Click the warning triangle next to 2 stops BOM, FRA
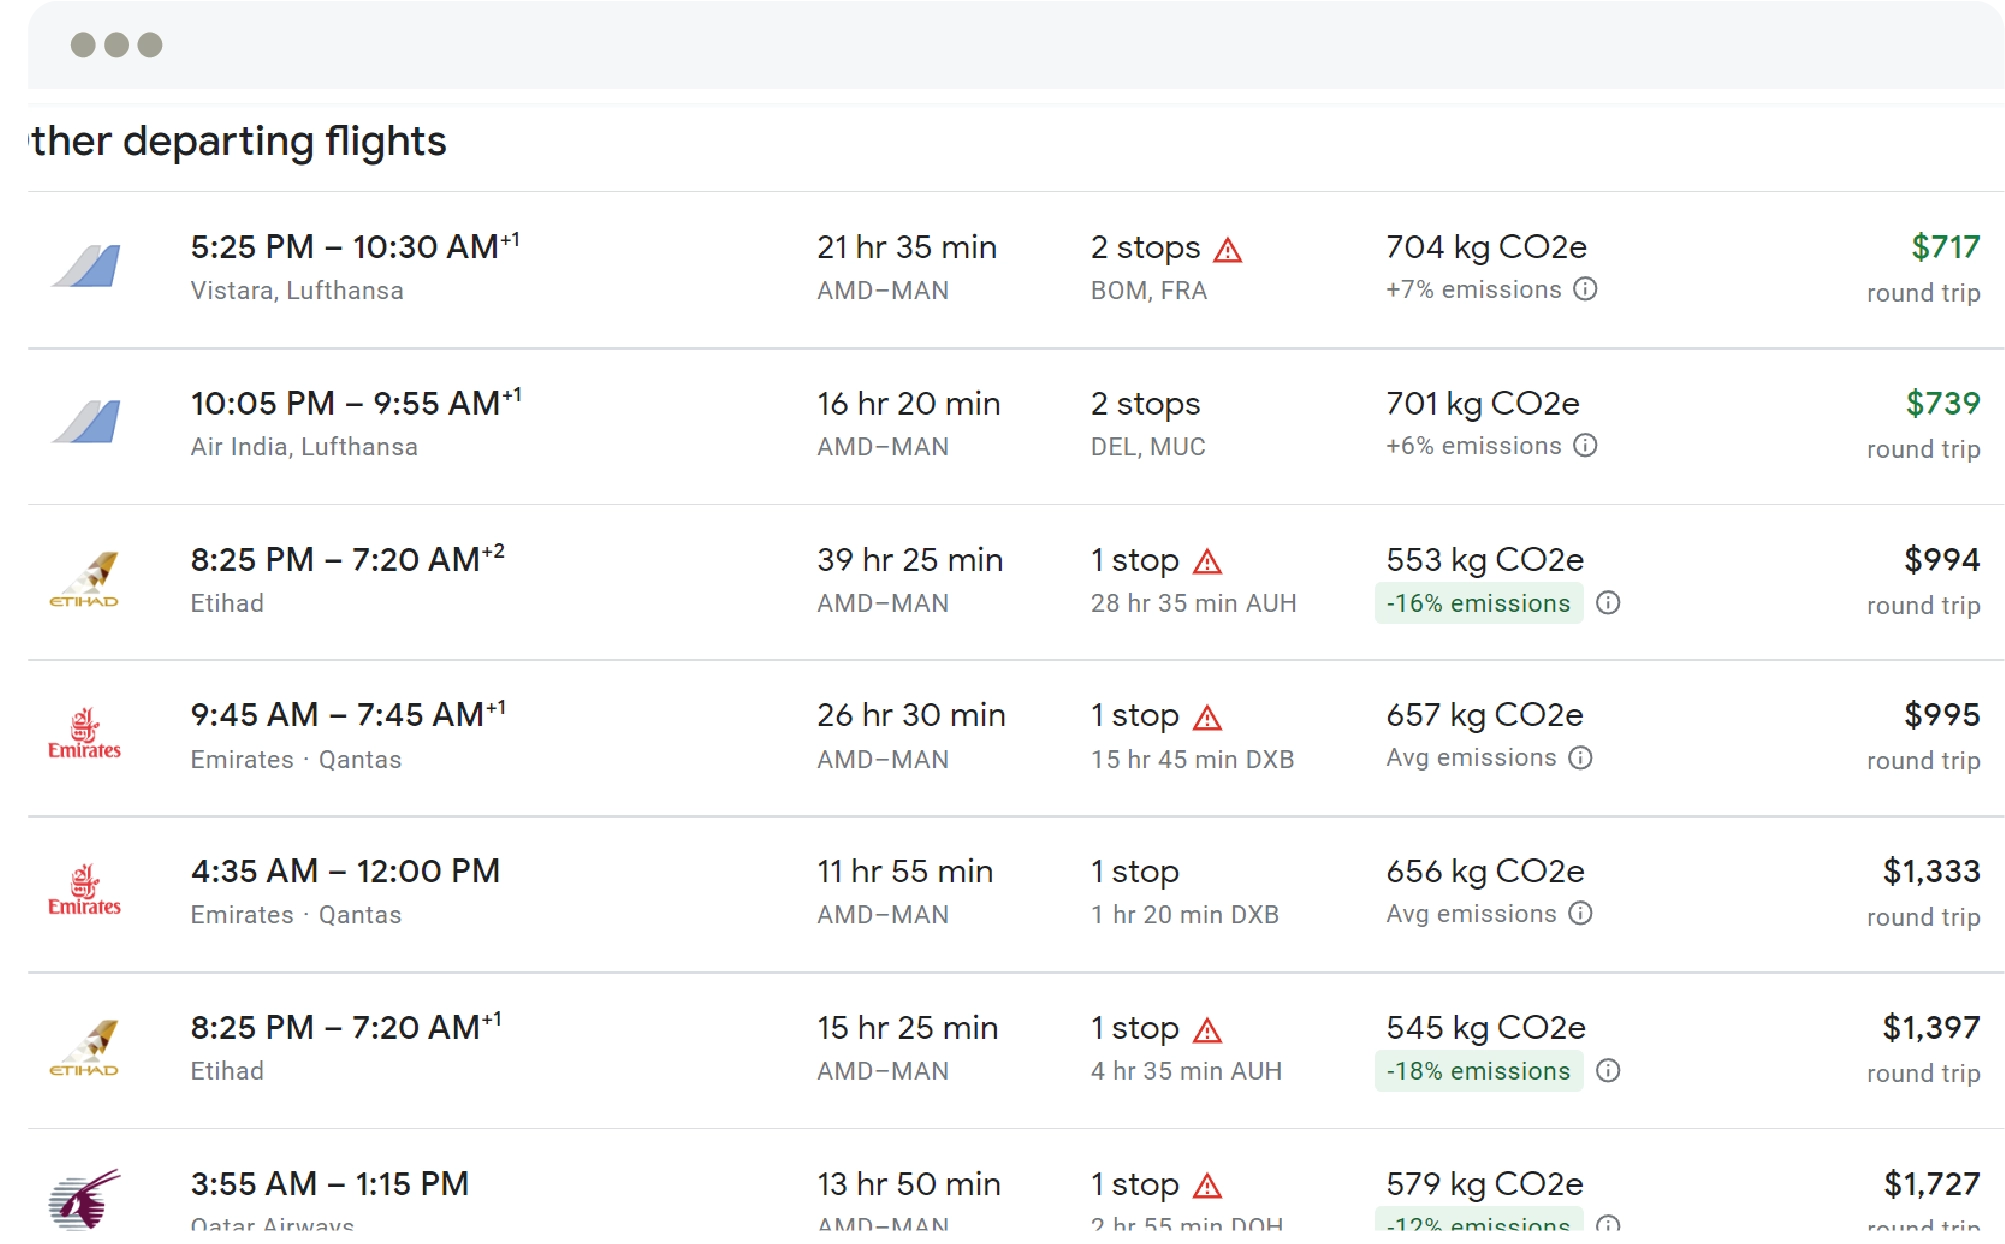This screenshot has height=1244, width=2005. (x=1228, y=250)
